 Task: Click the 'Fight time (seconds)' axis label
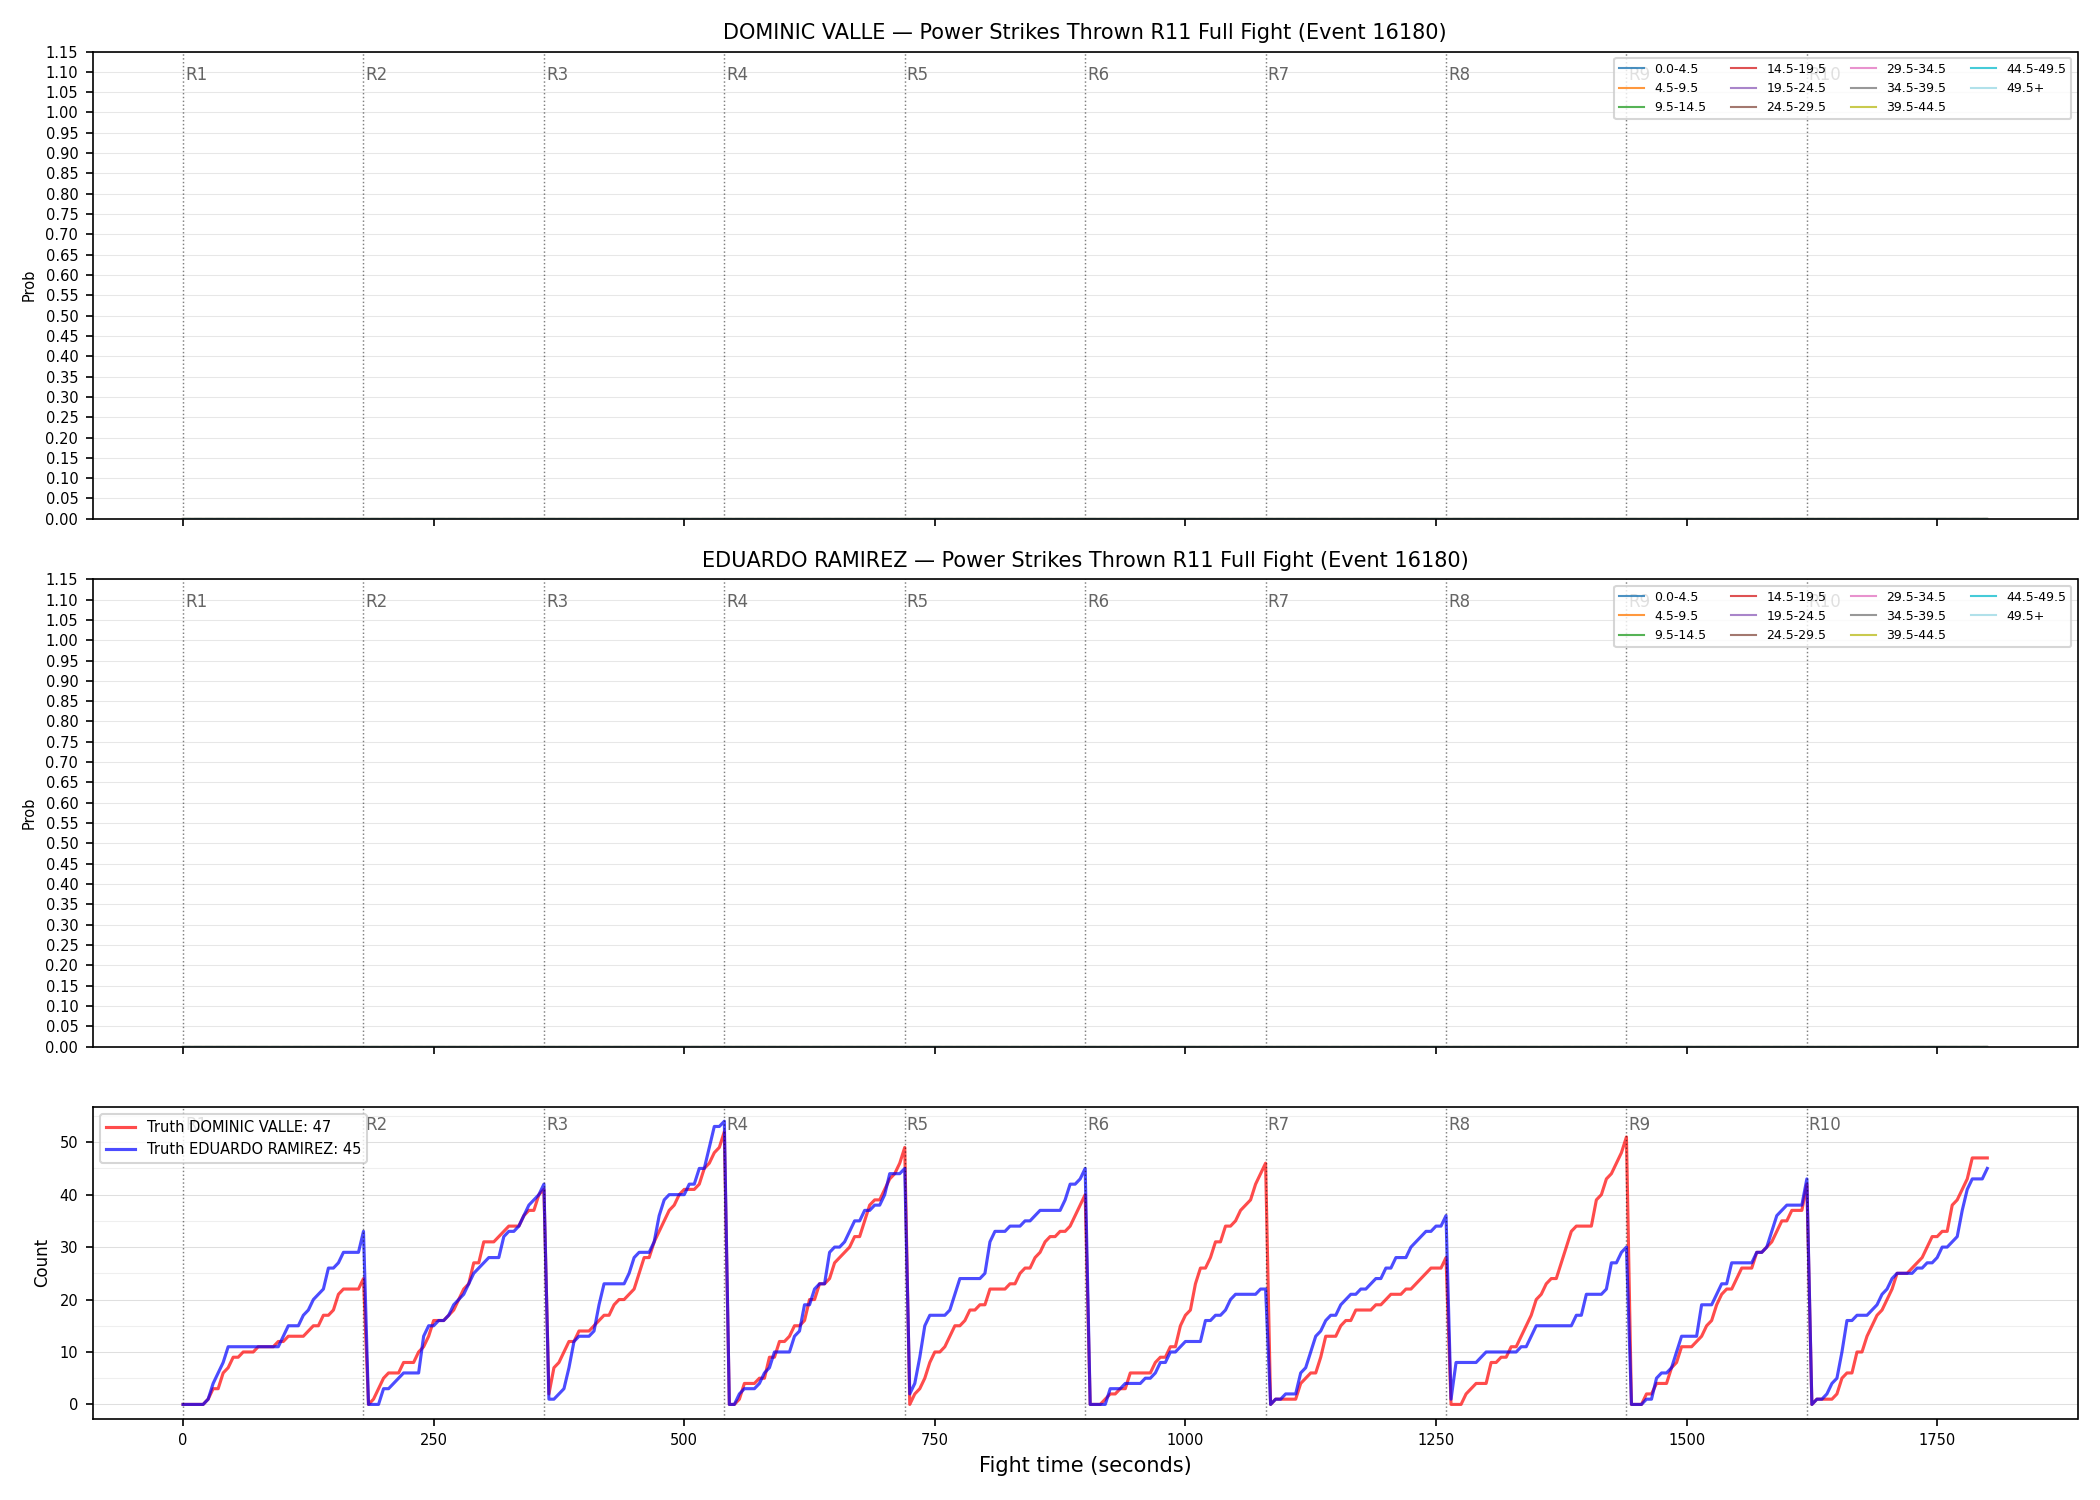point(1085,1465)
